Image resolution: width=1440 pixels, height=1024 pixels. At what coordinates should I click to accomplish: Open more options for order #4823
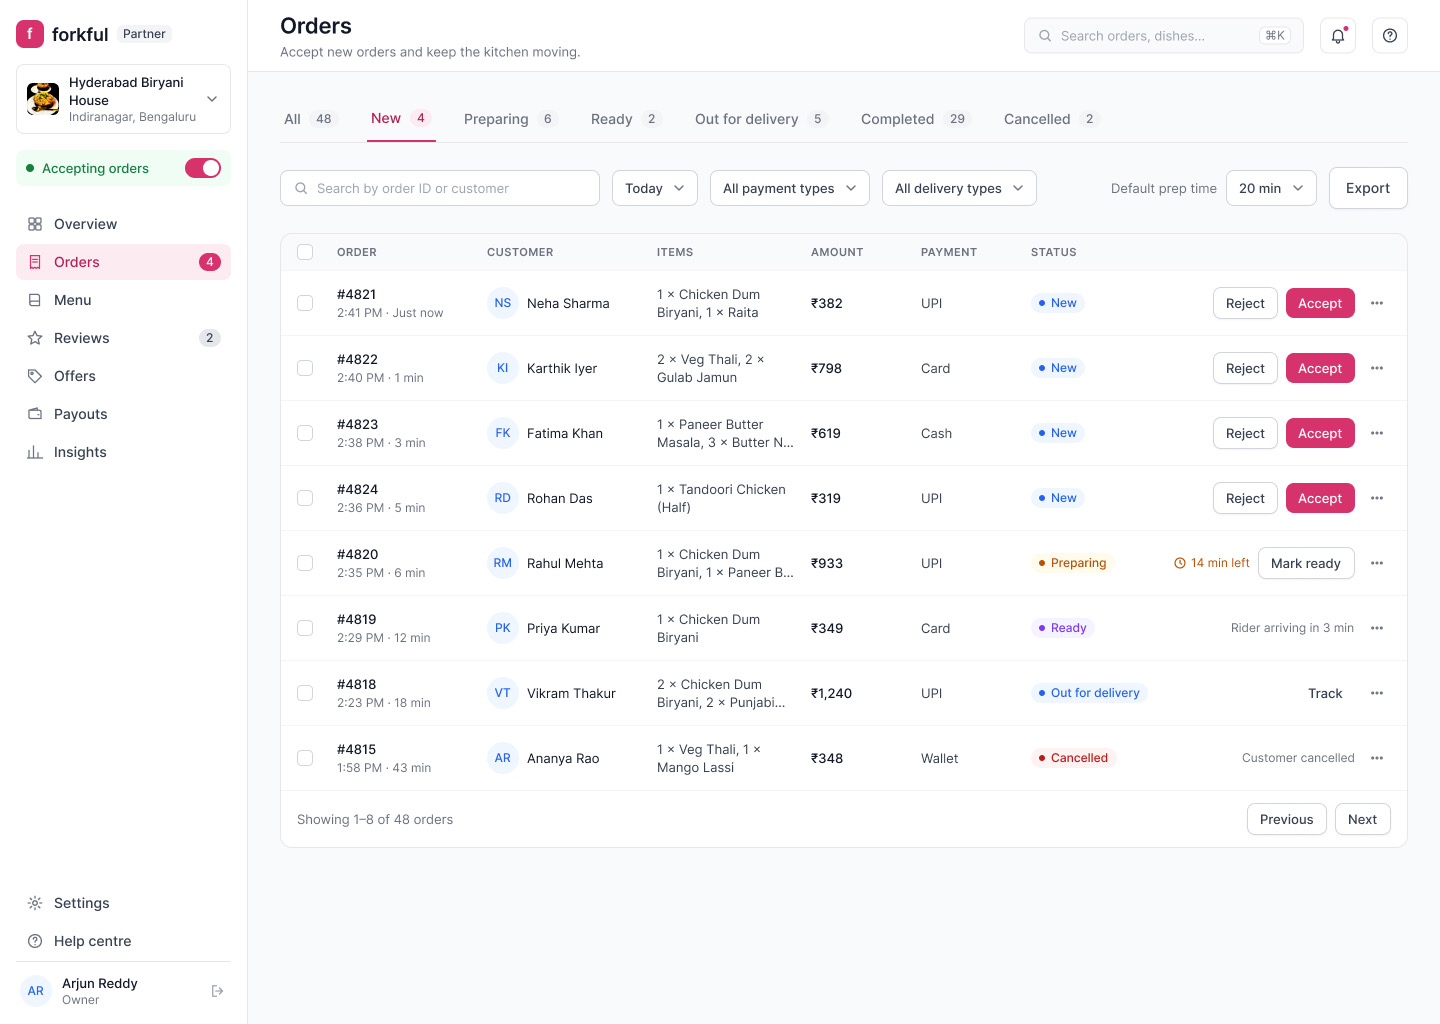click(x=1377, y=433)
